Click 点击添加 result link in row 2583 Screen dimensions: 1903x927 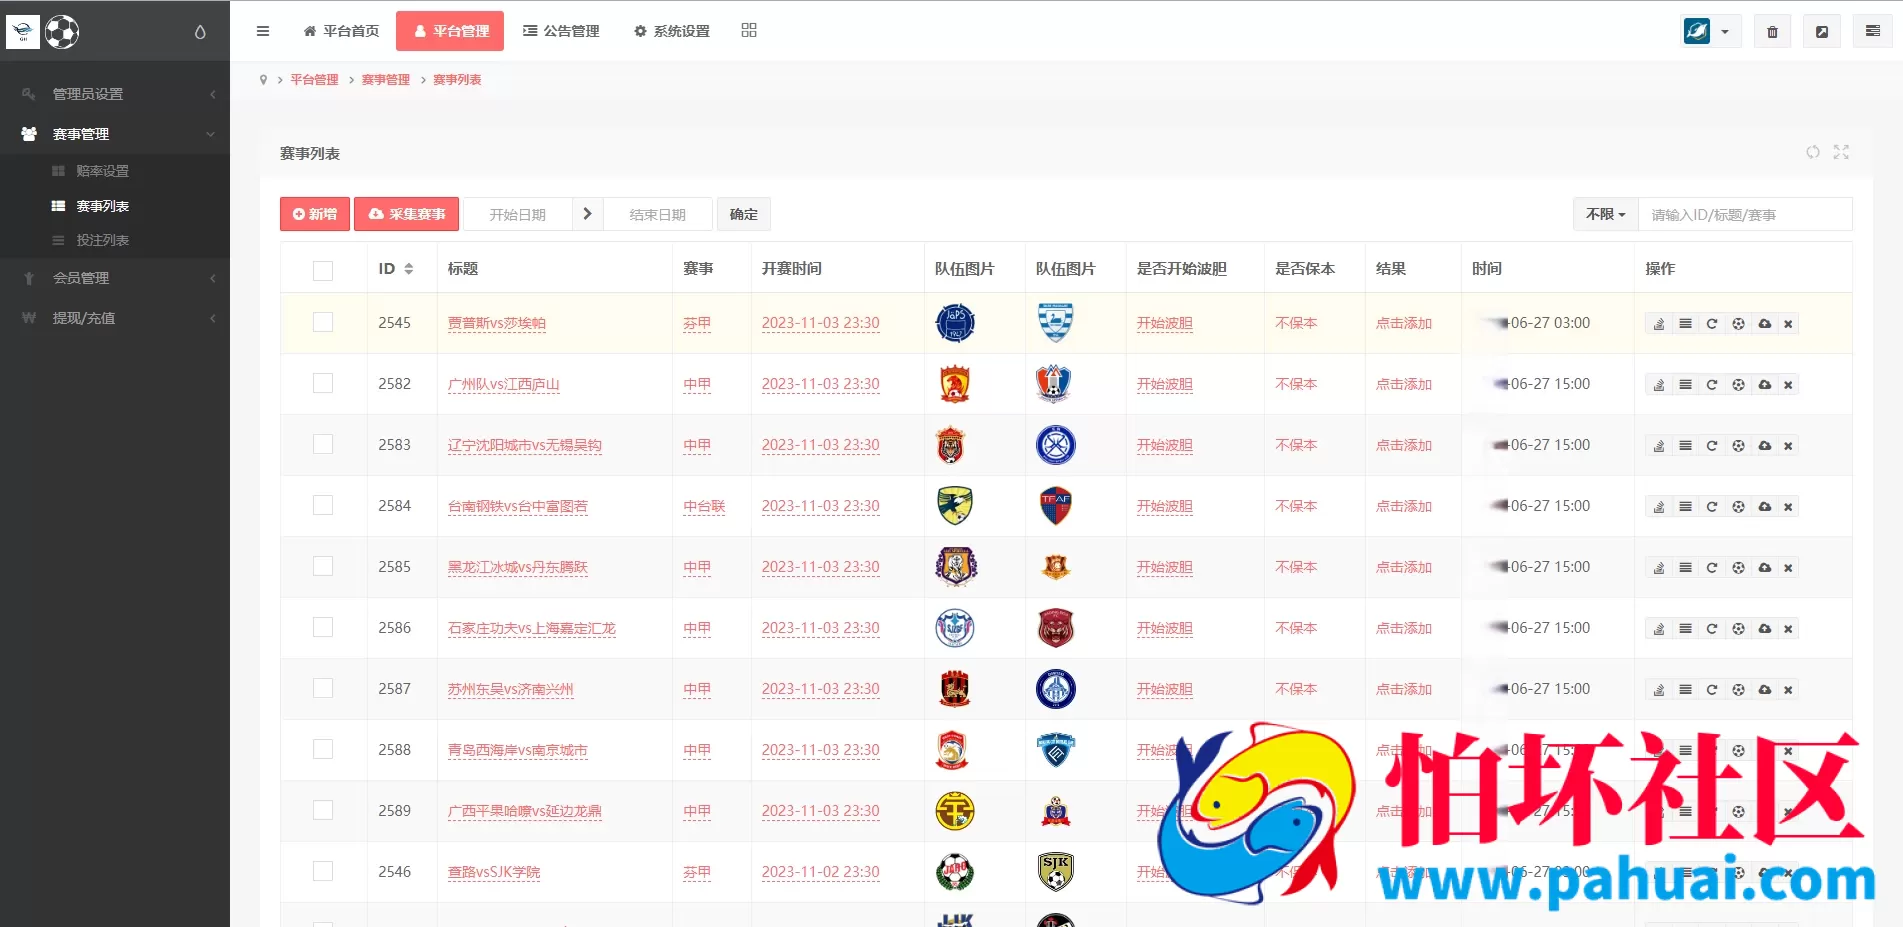click(x=1404, y=445)
